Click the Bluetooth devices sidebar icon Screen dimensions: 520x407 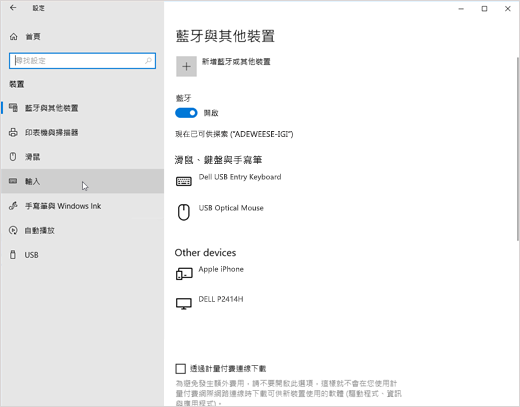pyautogui.click(x=13, y=108)
